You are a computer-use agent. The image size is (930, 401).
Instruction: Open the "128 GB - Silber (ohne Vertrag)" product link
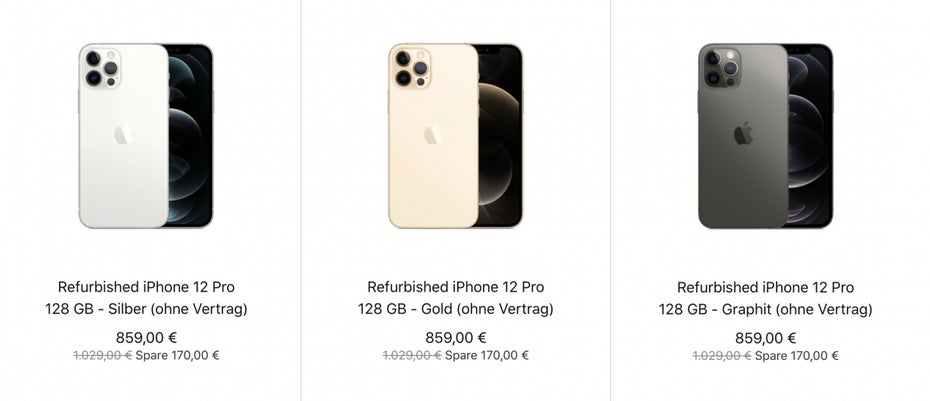tap(146, 309)
